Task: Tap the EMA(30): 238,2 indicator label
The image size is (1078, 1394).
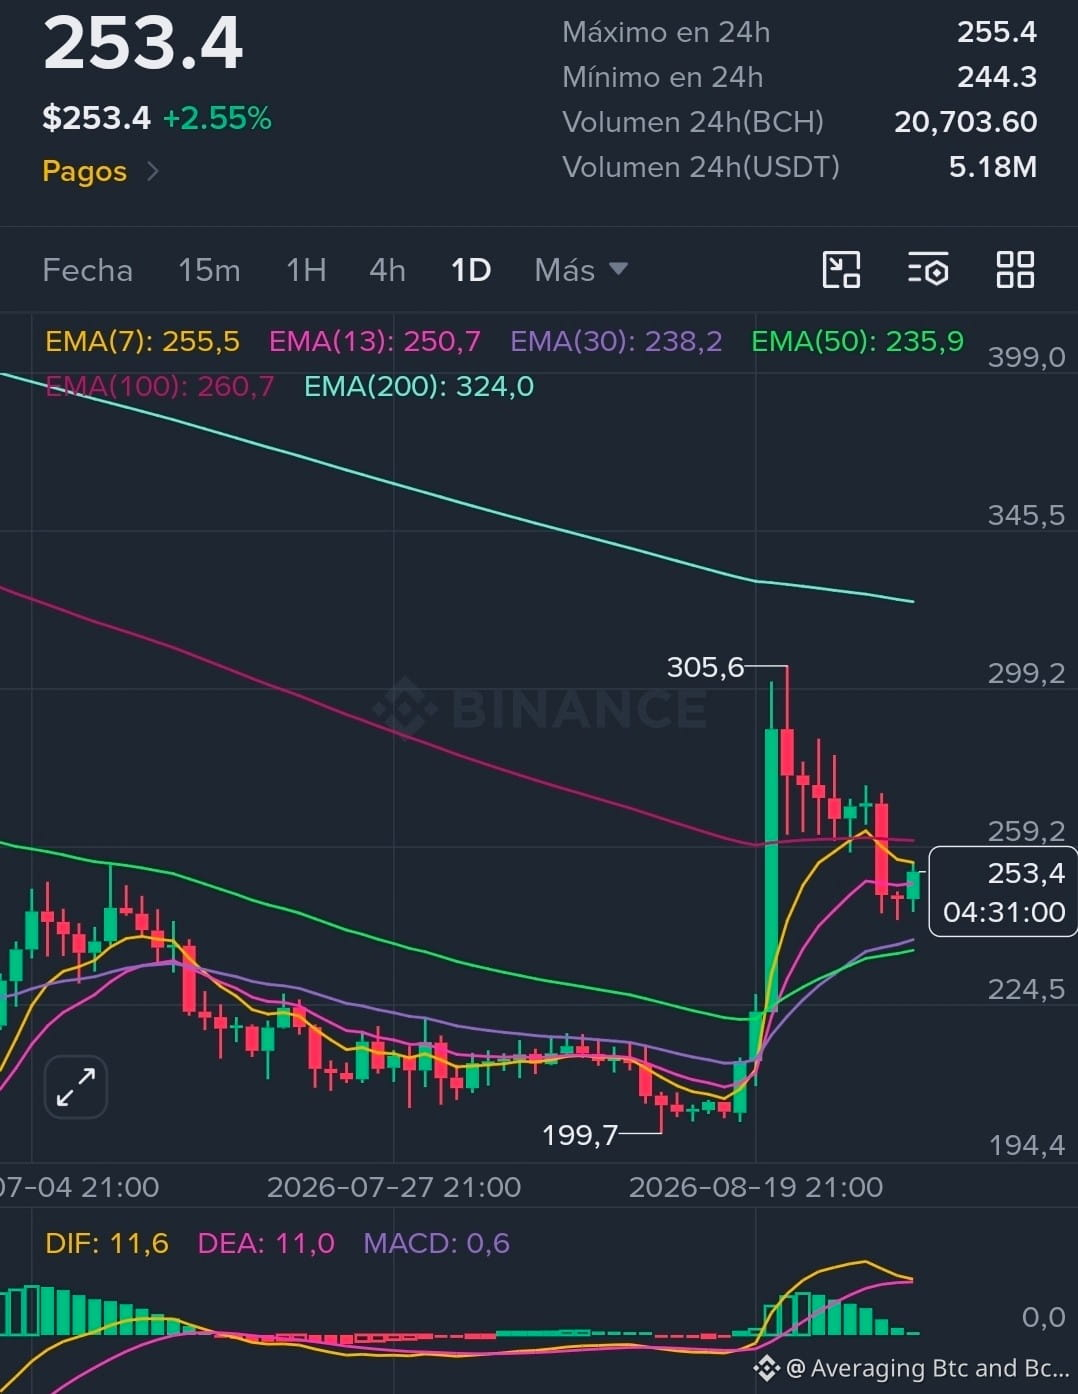Action: point(616,341)
